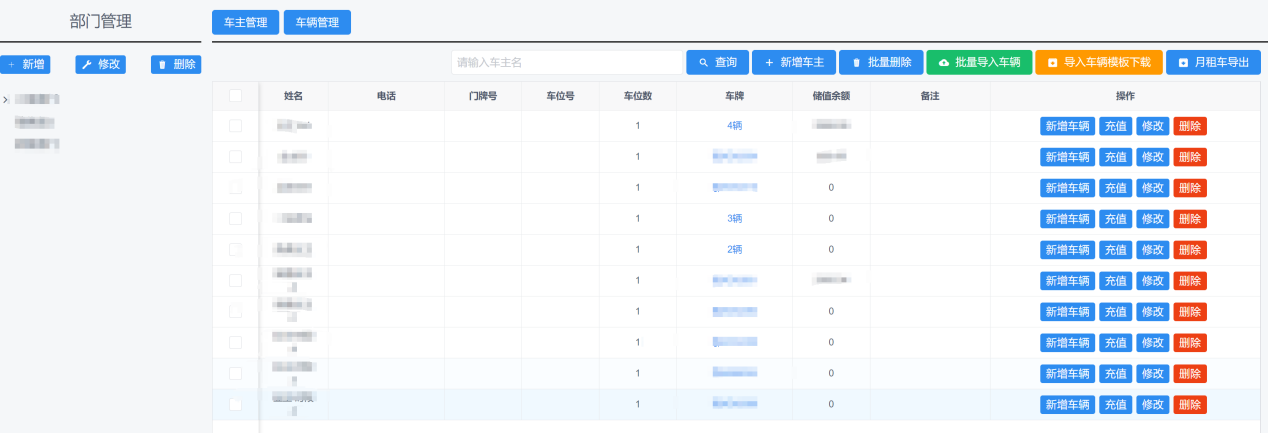Click 新增车辆 in the 4辆 row
Image resolution: width=1268 pixels, height=433 pixels.
(1067, 126)
